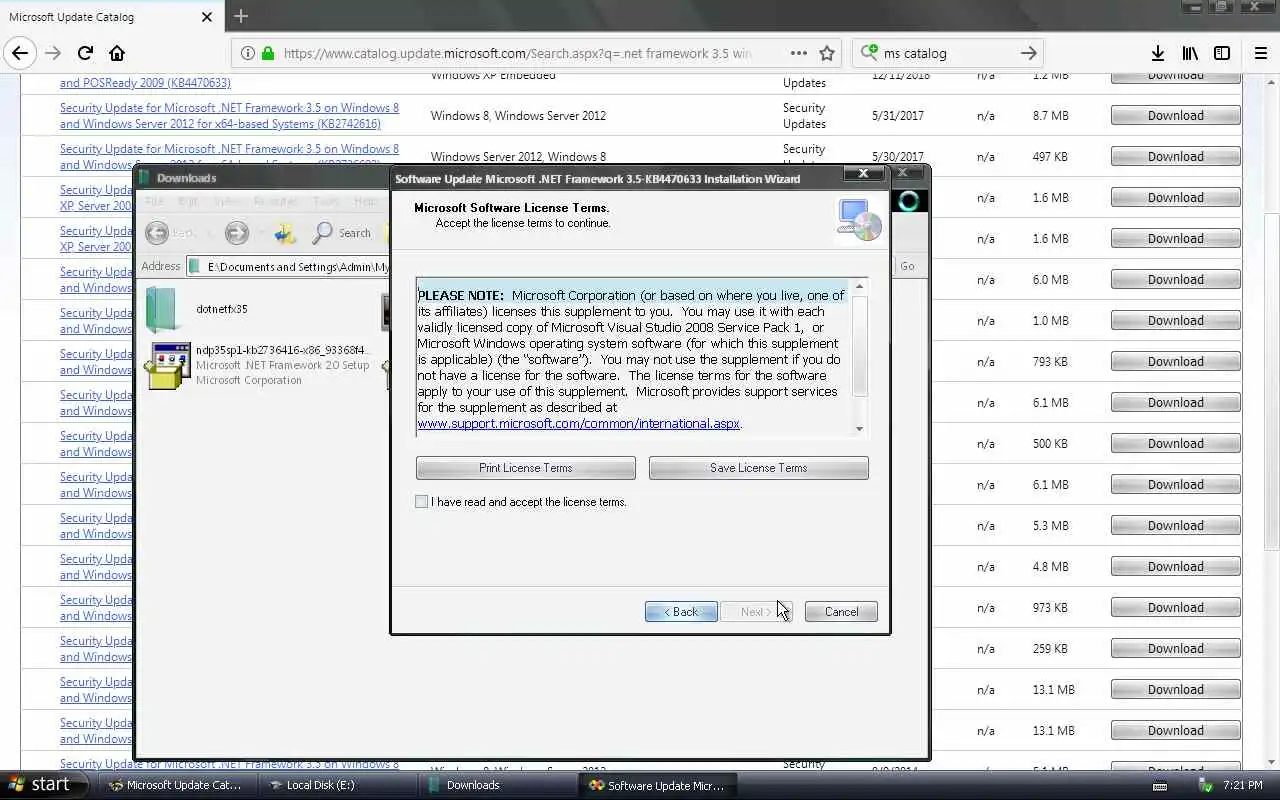1280x800 pixels.
Task: Click the security shield tray icon
Action: (1205, 785)
